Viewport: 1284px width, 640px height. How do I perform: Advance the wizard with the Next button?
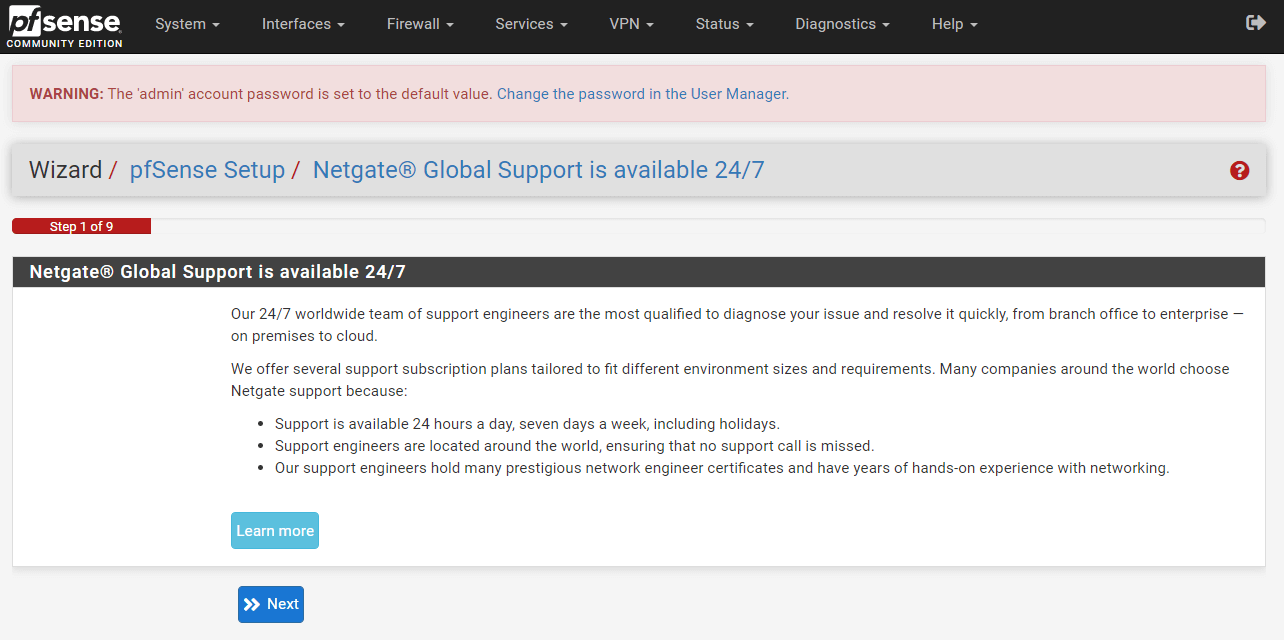coord(271,604)
